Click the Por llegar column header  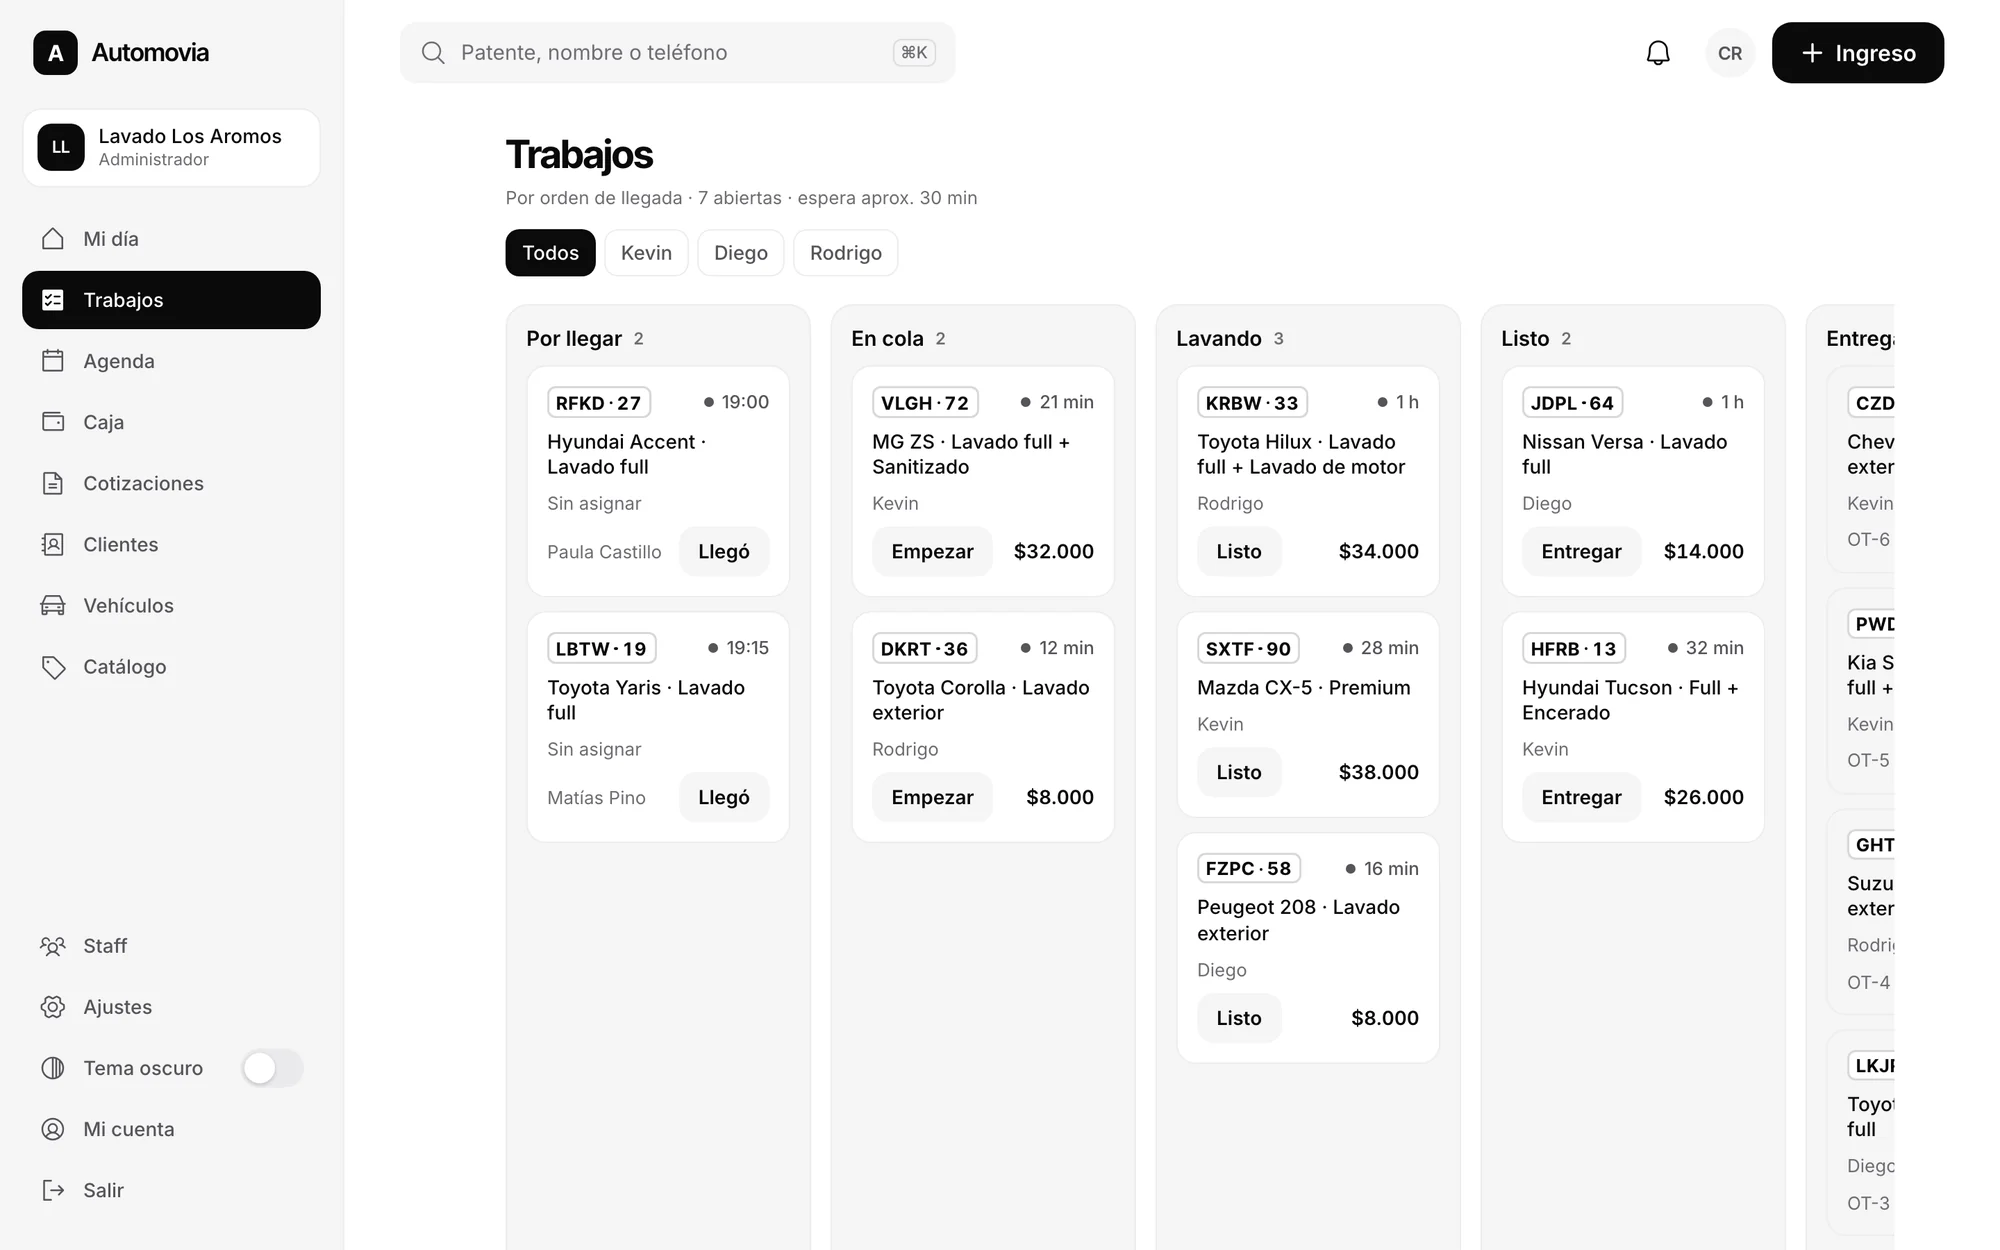pyautogui.click(x=585, y=339)
